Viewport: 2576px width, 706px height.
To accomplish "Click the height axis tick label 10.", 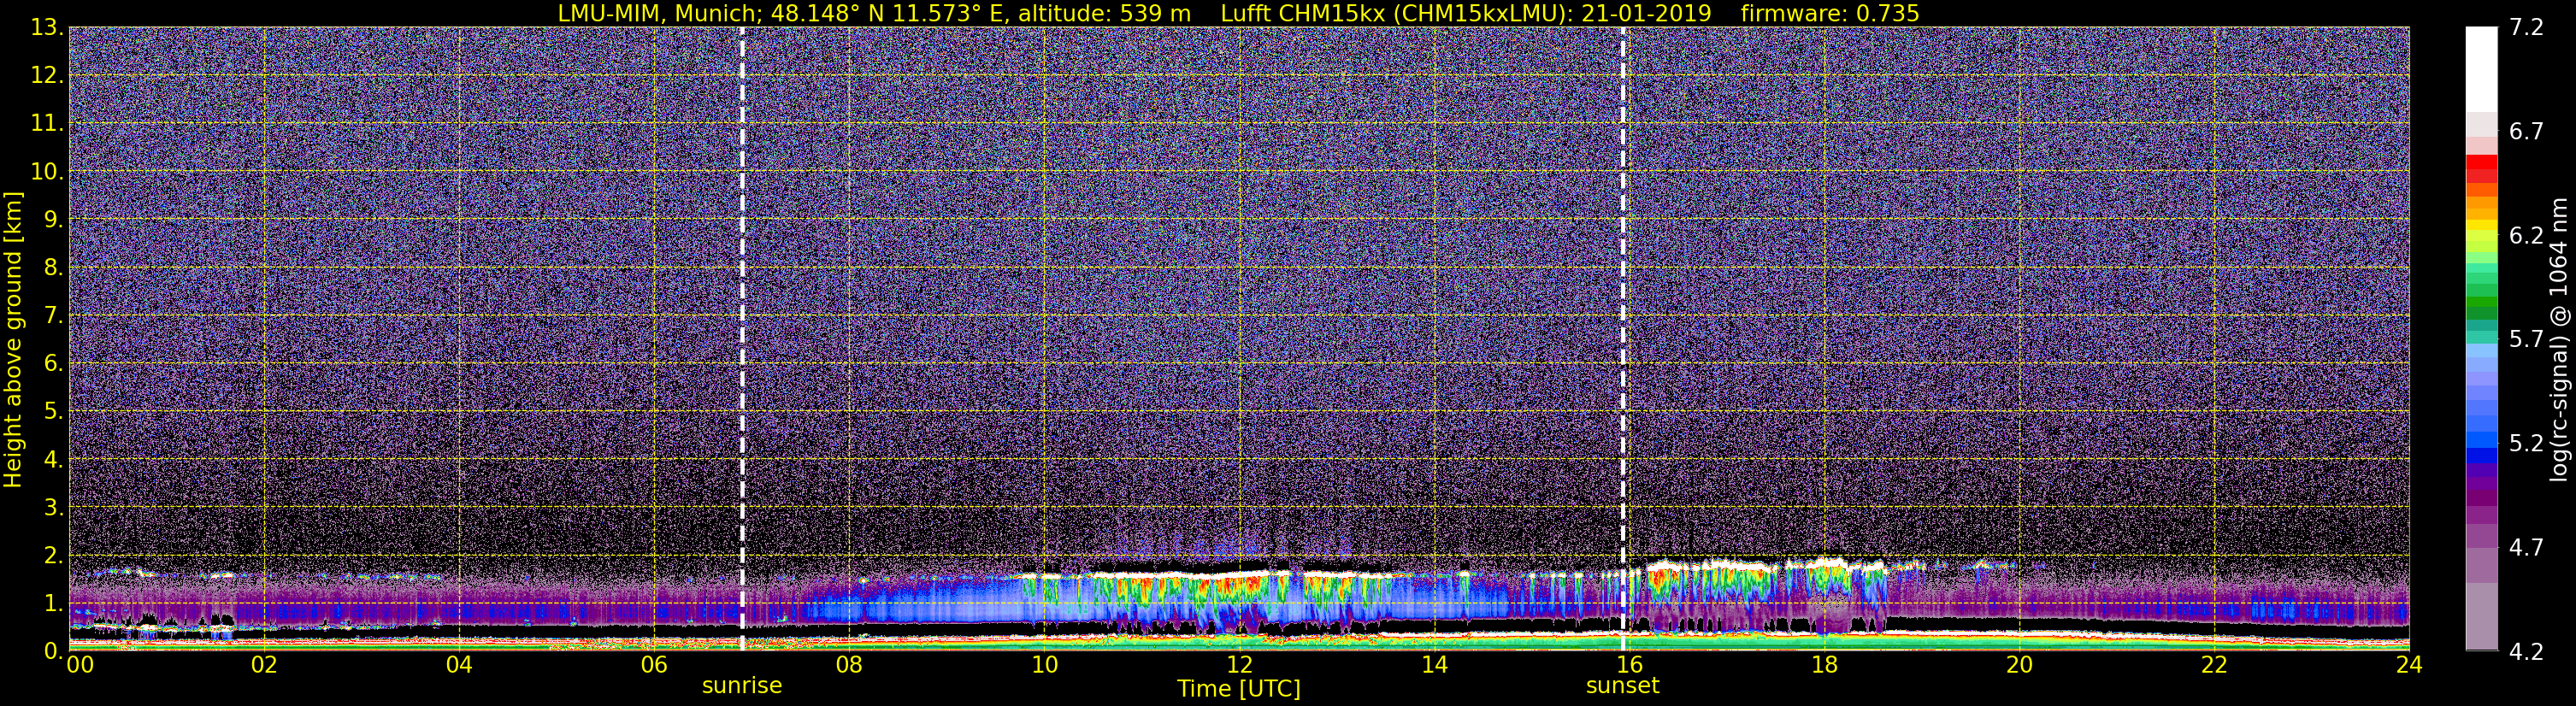I will 46,172.
